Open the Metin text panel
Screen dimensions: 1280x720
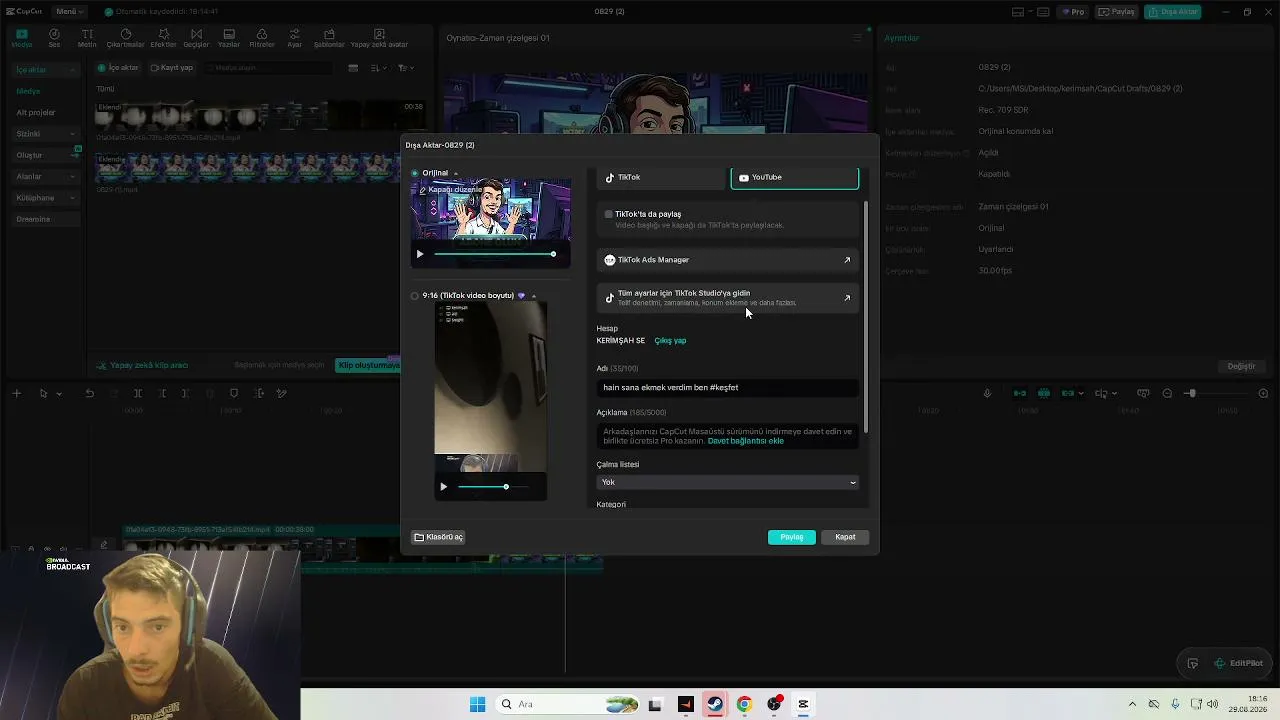[87, 38]
